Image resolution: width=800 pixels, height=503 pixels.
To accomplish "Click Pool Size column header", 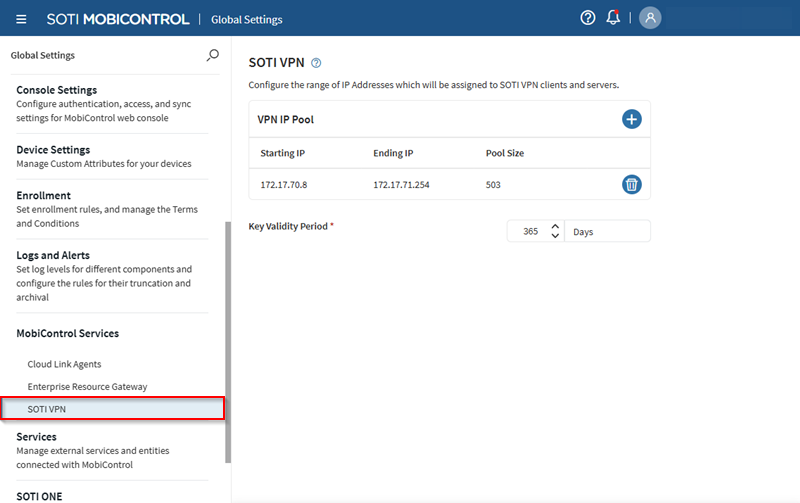I will (x=505, y=153).
